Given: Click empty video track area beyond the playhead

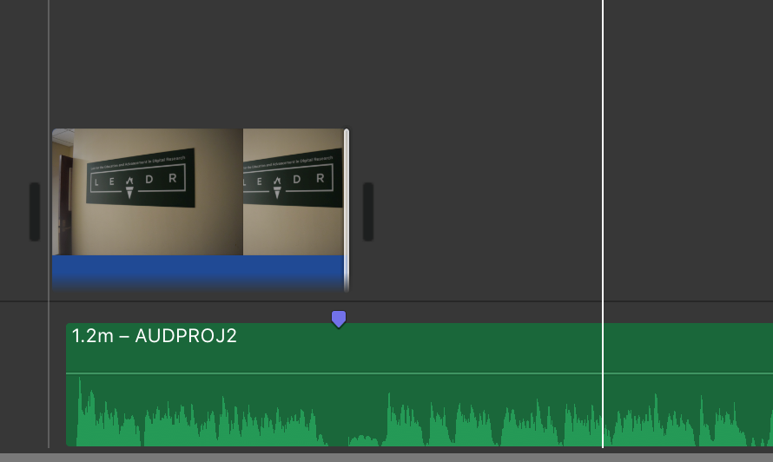Looking at the screenshot, I should [x=688, y=210].
